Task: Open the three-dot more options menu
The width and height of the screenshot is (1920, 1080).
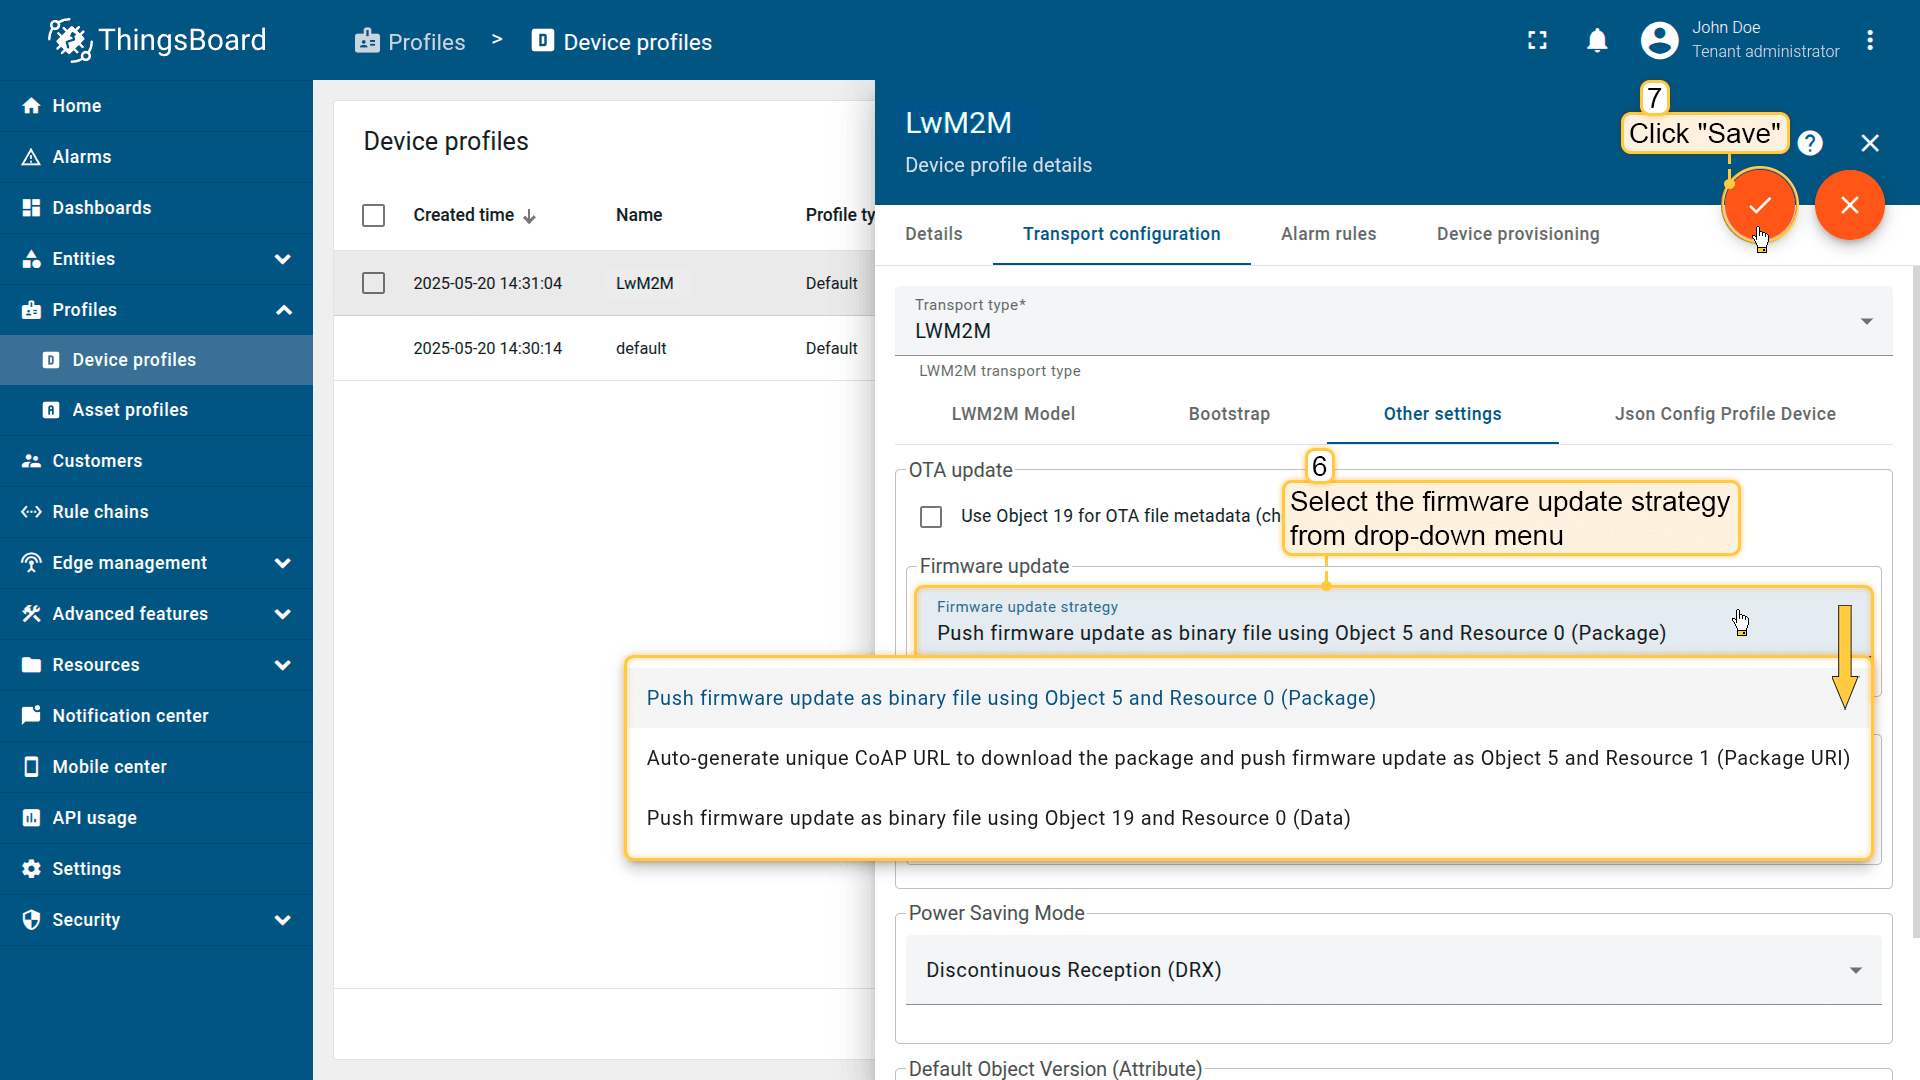Action: [x=1870, y=40]
